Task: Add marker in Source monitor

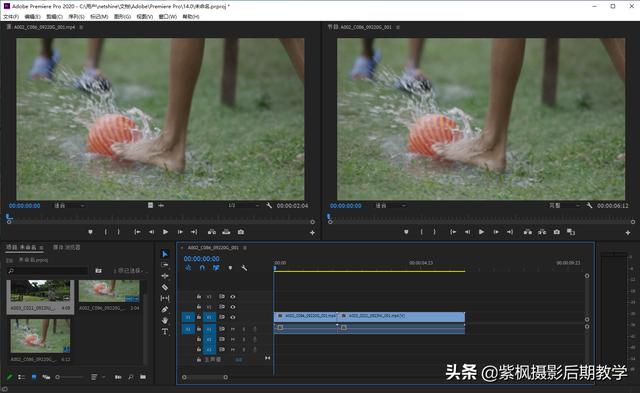Action: [x=90, y=232]
